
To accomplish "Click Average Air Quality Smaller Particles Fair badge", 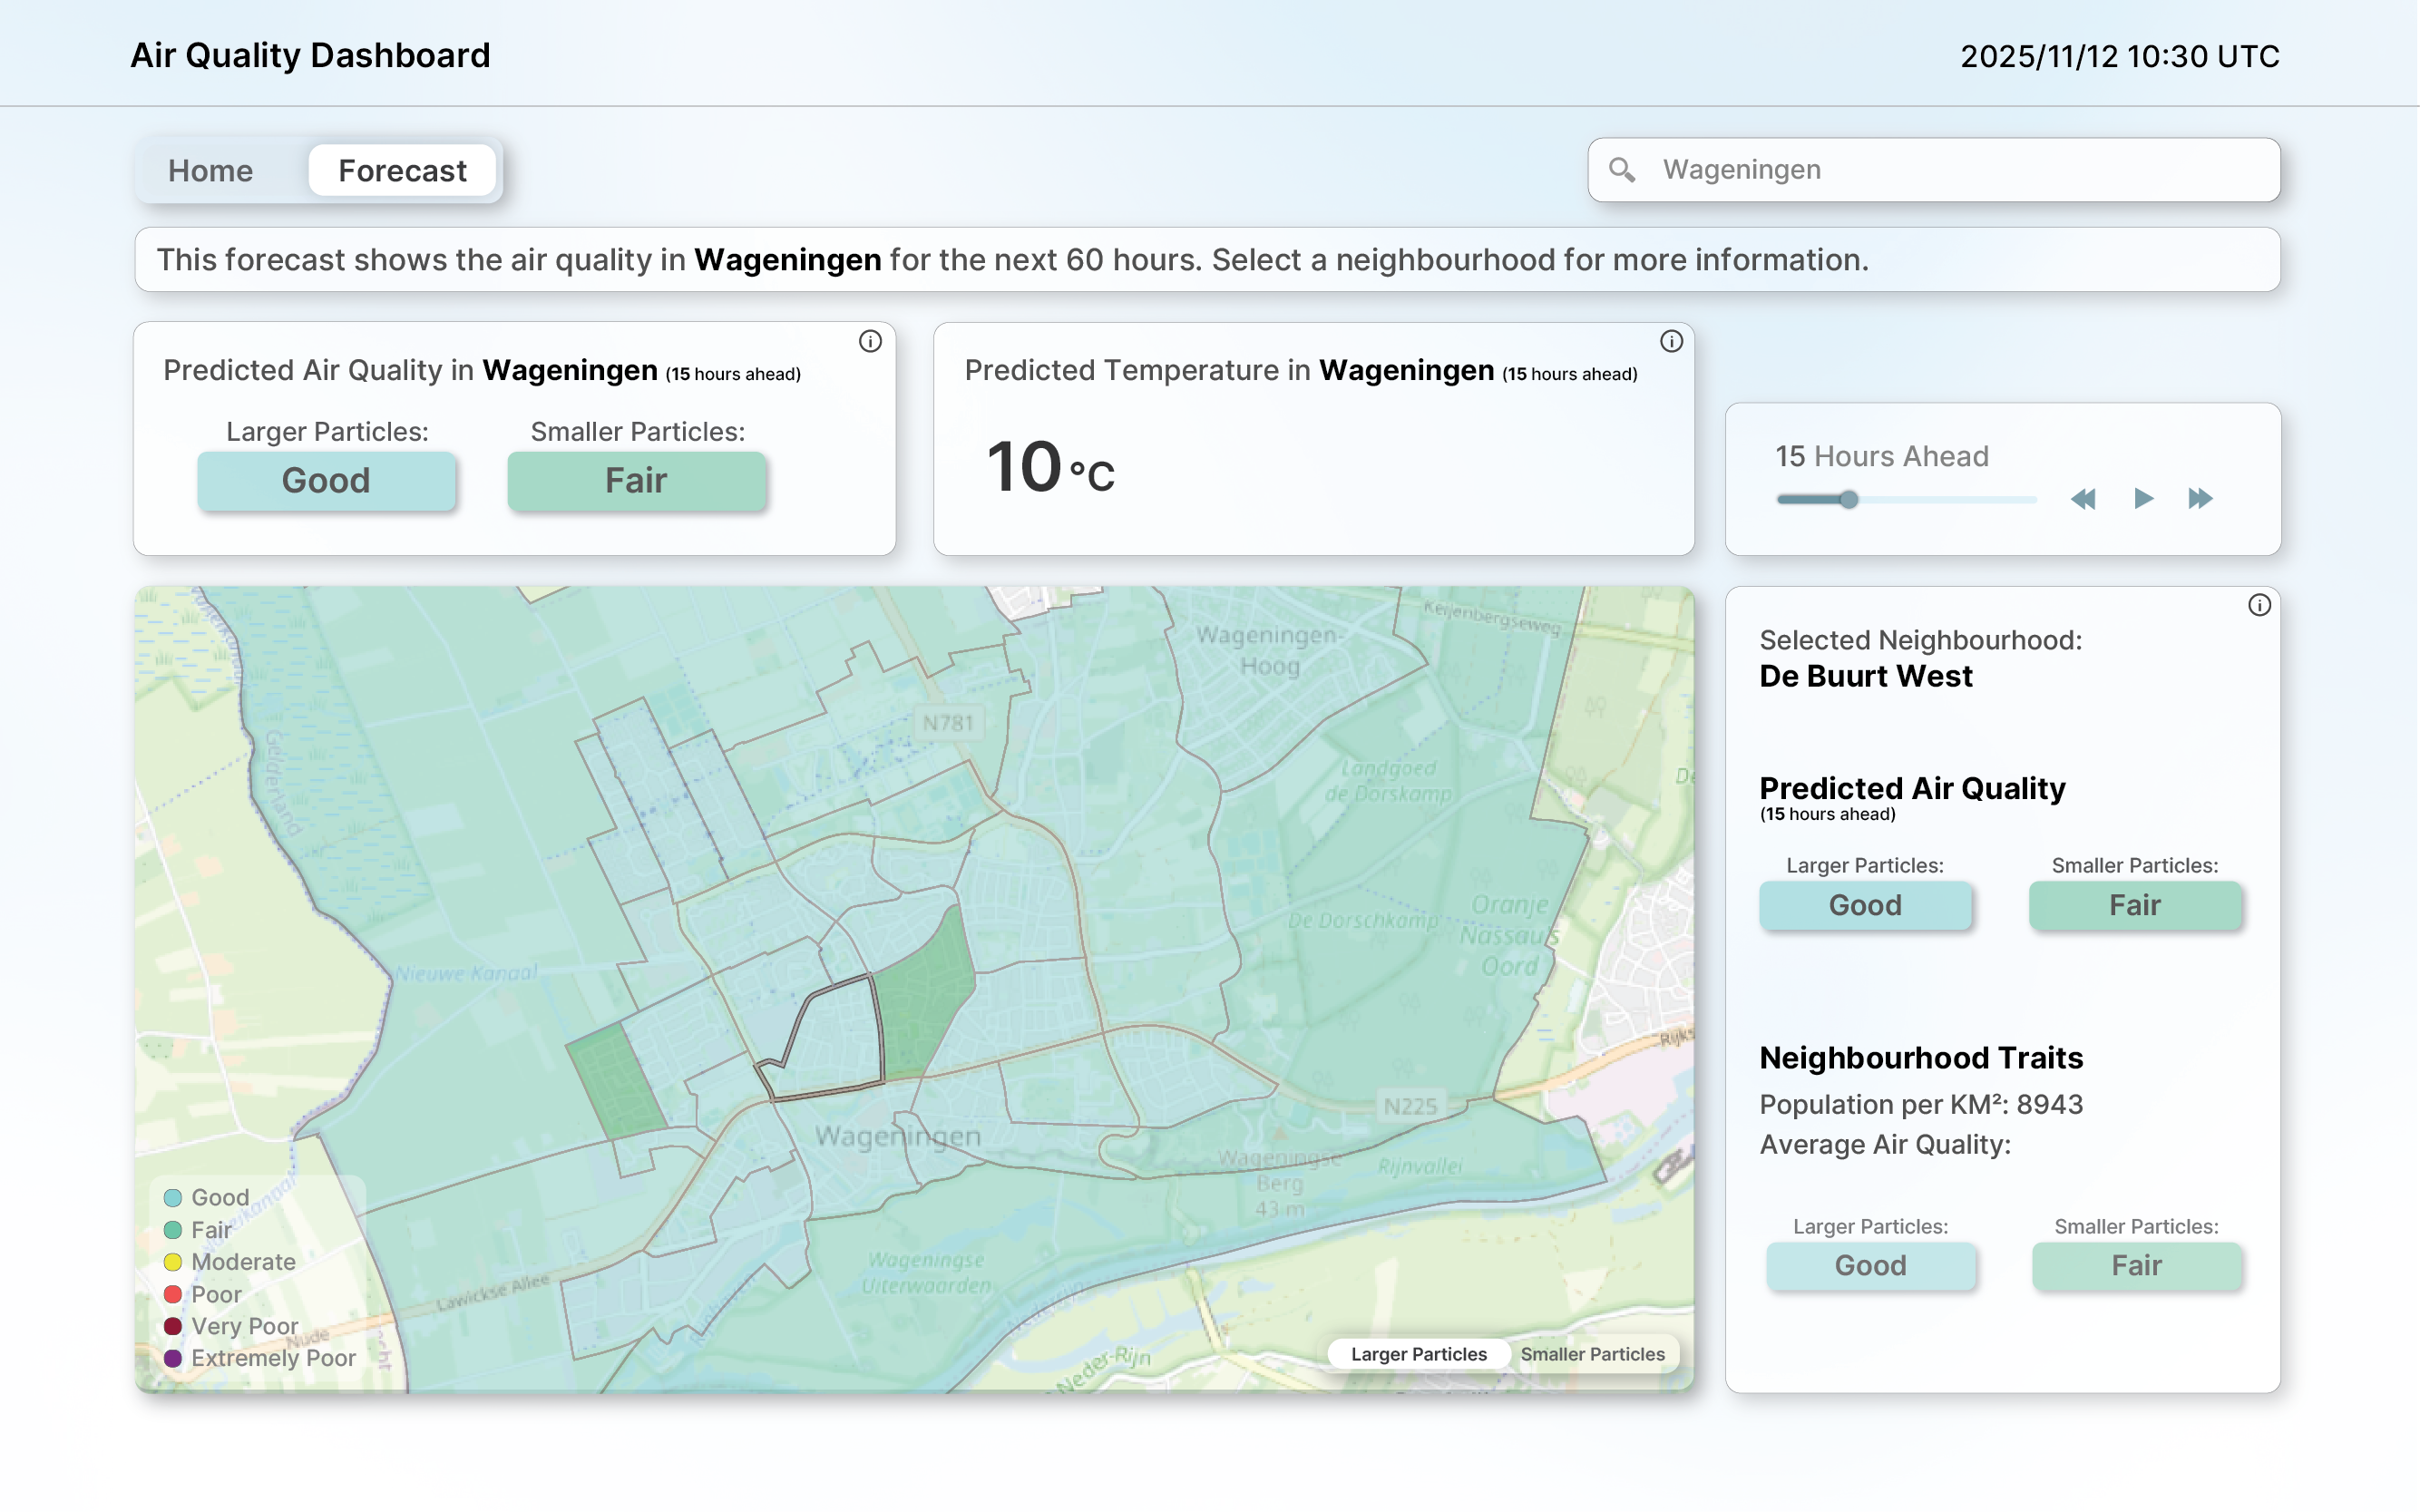I will pos(2137,1266).
